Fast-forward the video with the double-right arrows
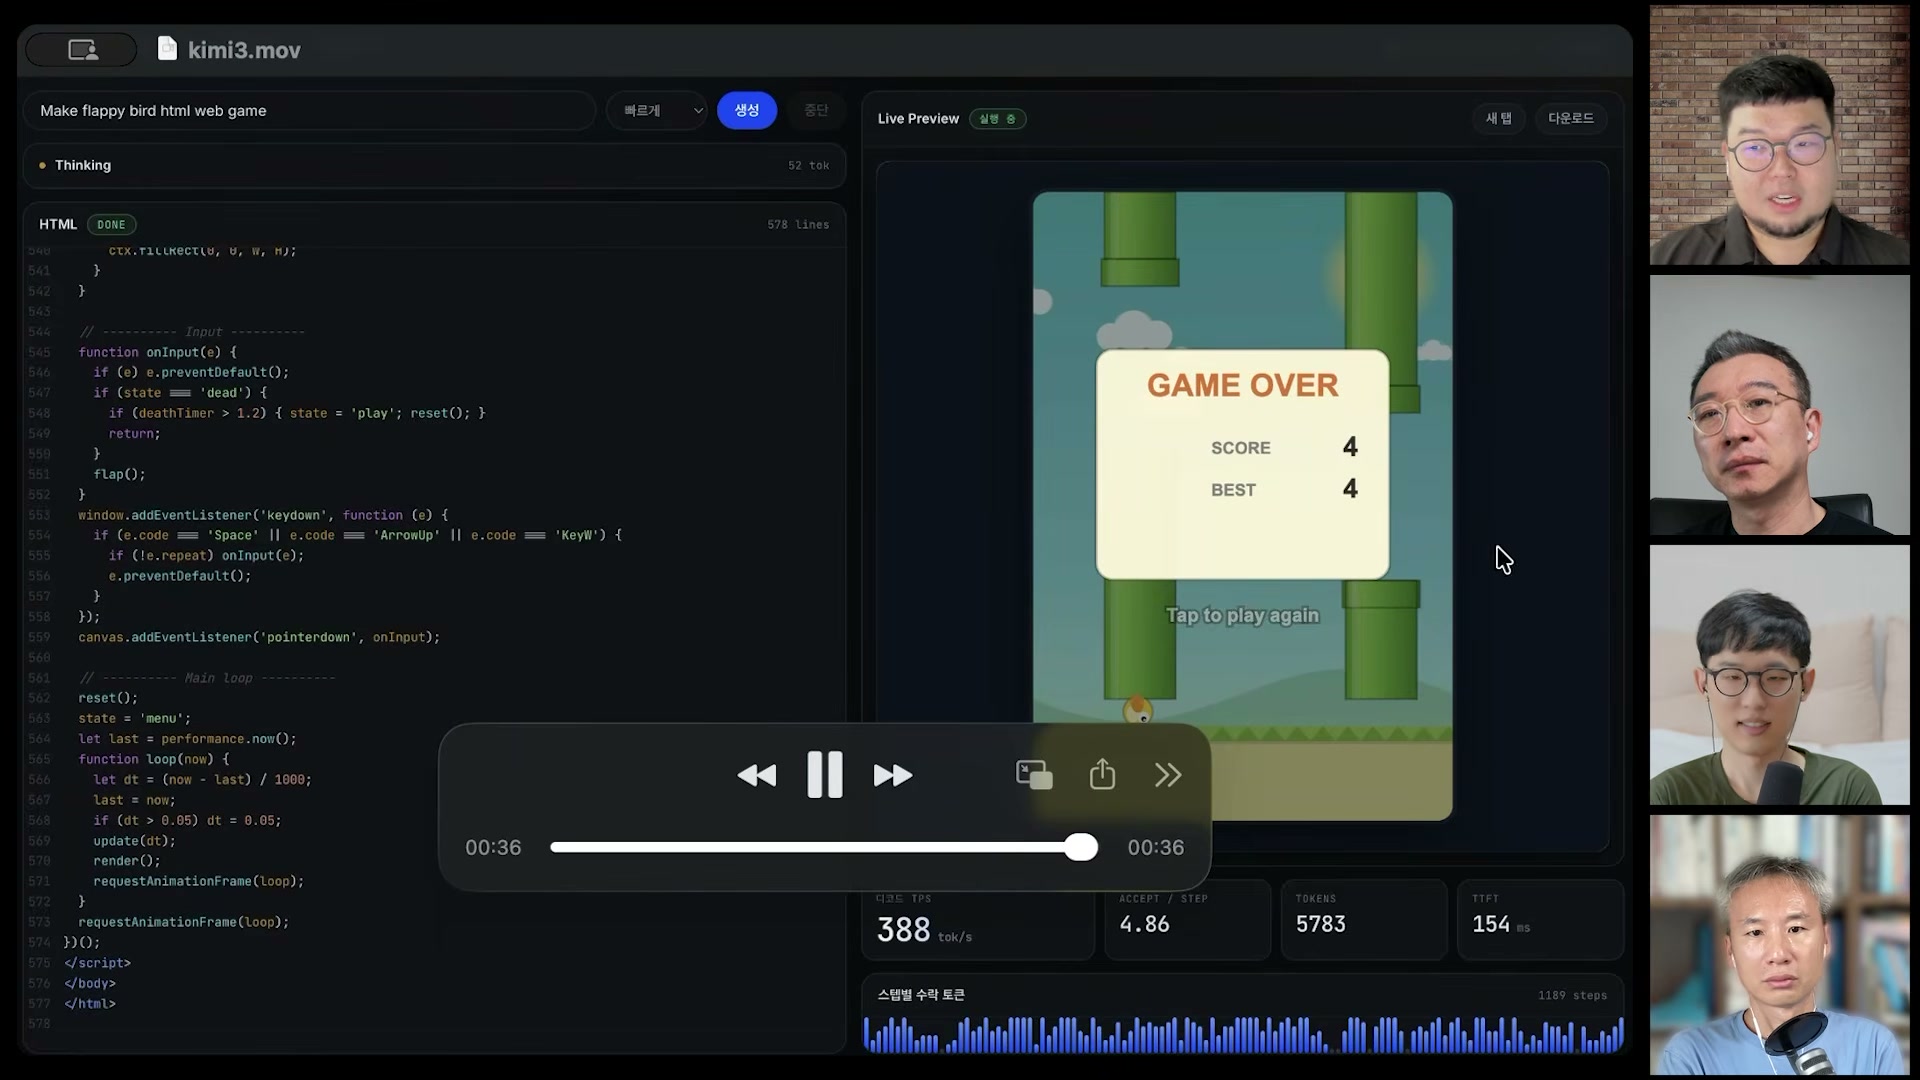Image resolution: width=1920 pixels, height=1080 pixels. pyautogui.click(x=893, y=775)
